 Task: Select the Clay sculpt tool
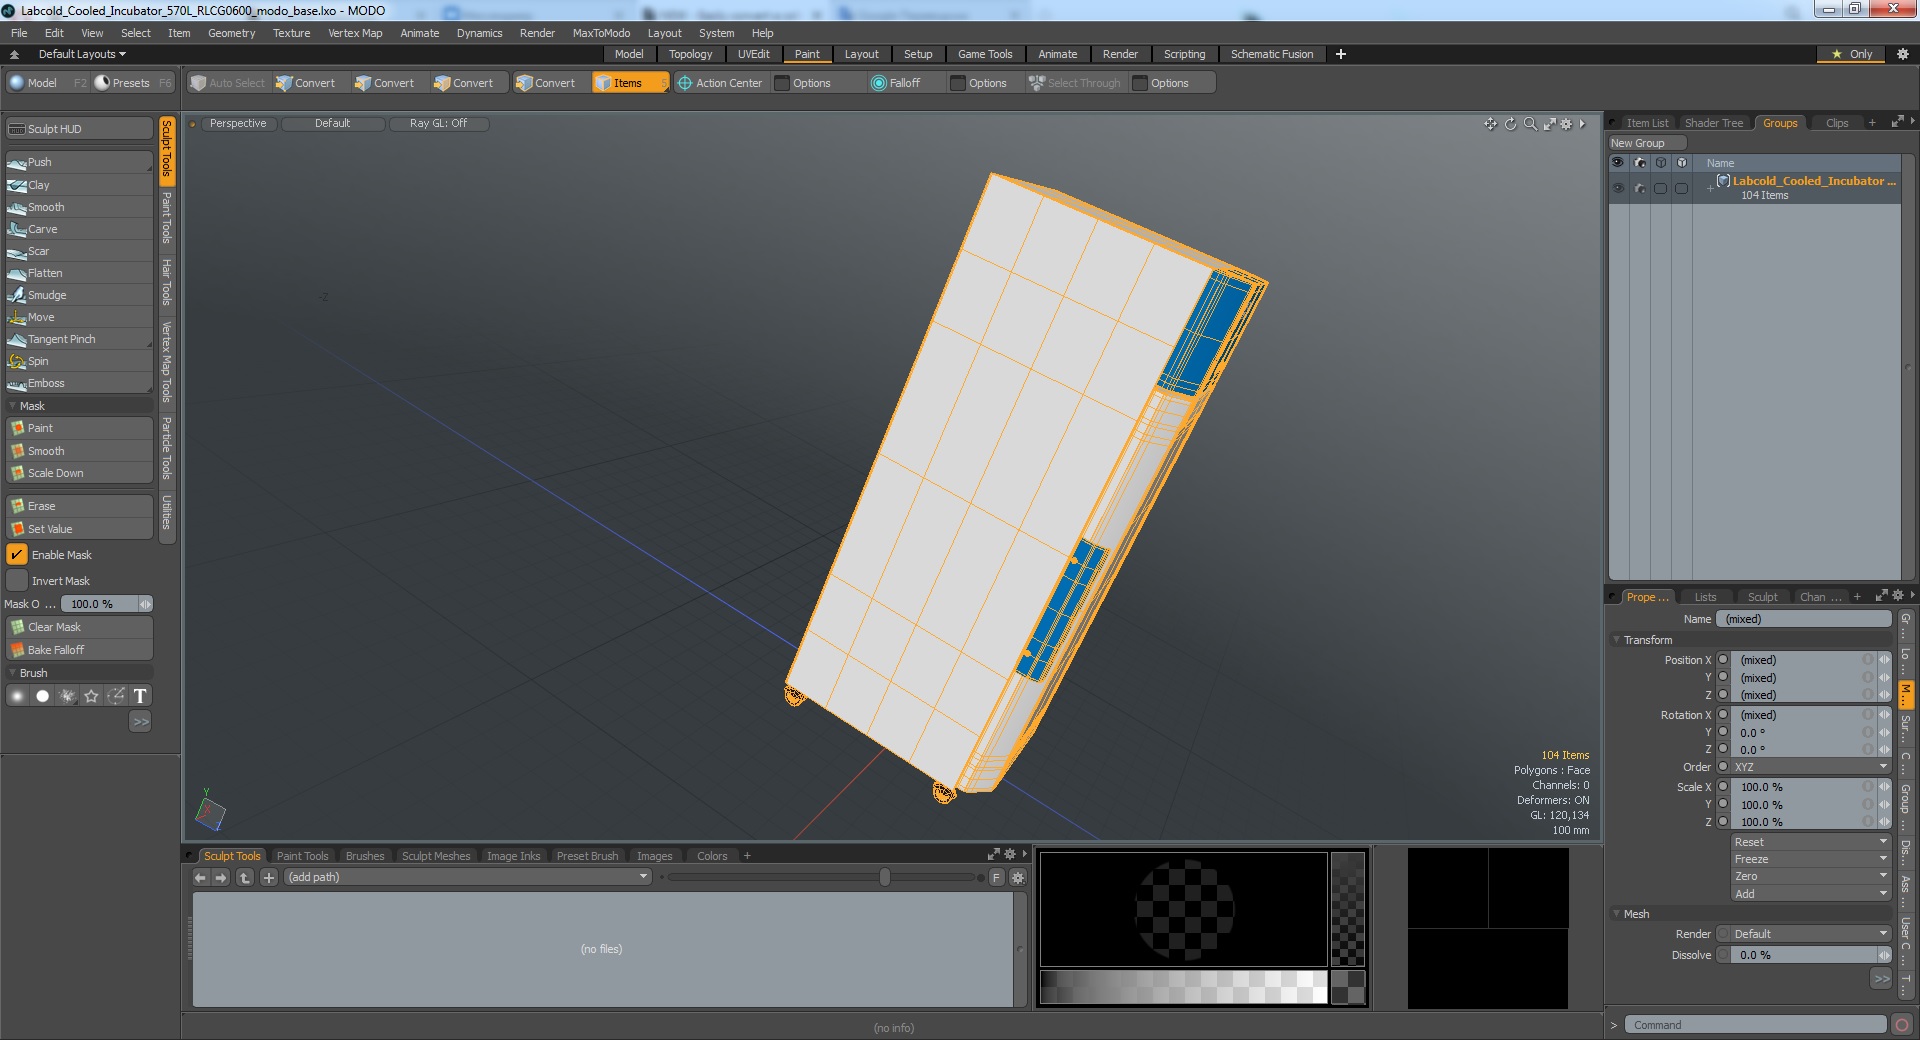click(79, 185)
